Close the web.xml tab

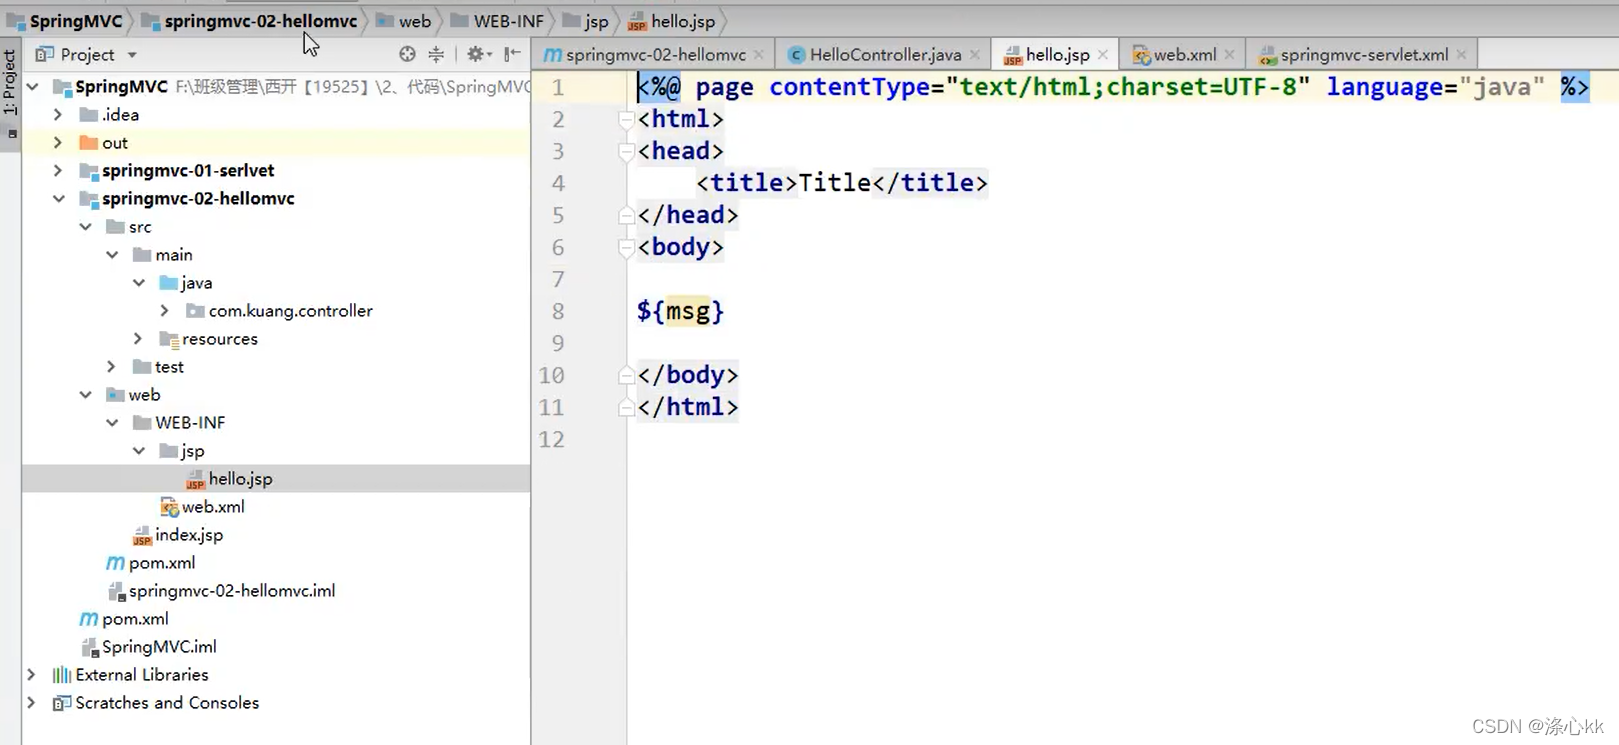(1230, 55)
